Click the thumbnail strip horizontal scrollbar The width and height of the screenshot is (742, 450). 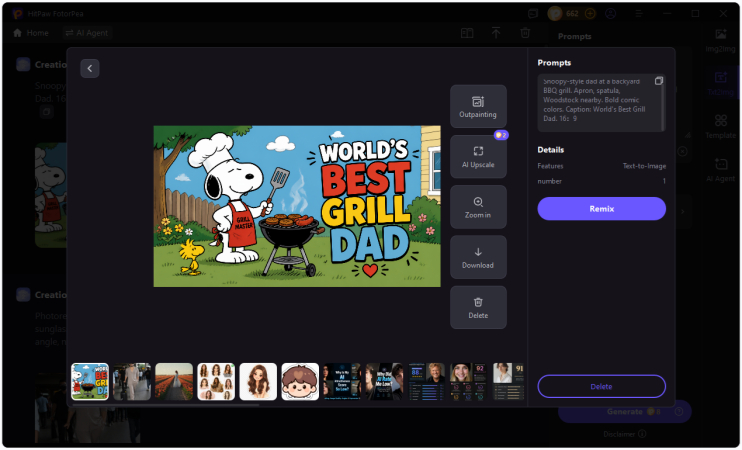click(x=166, y=405)
